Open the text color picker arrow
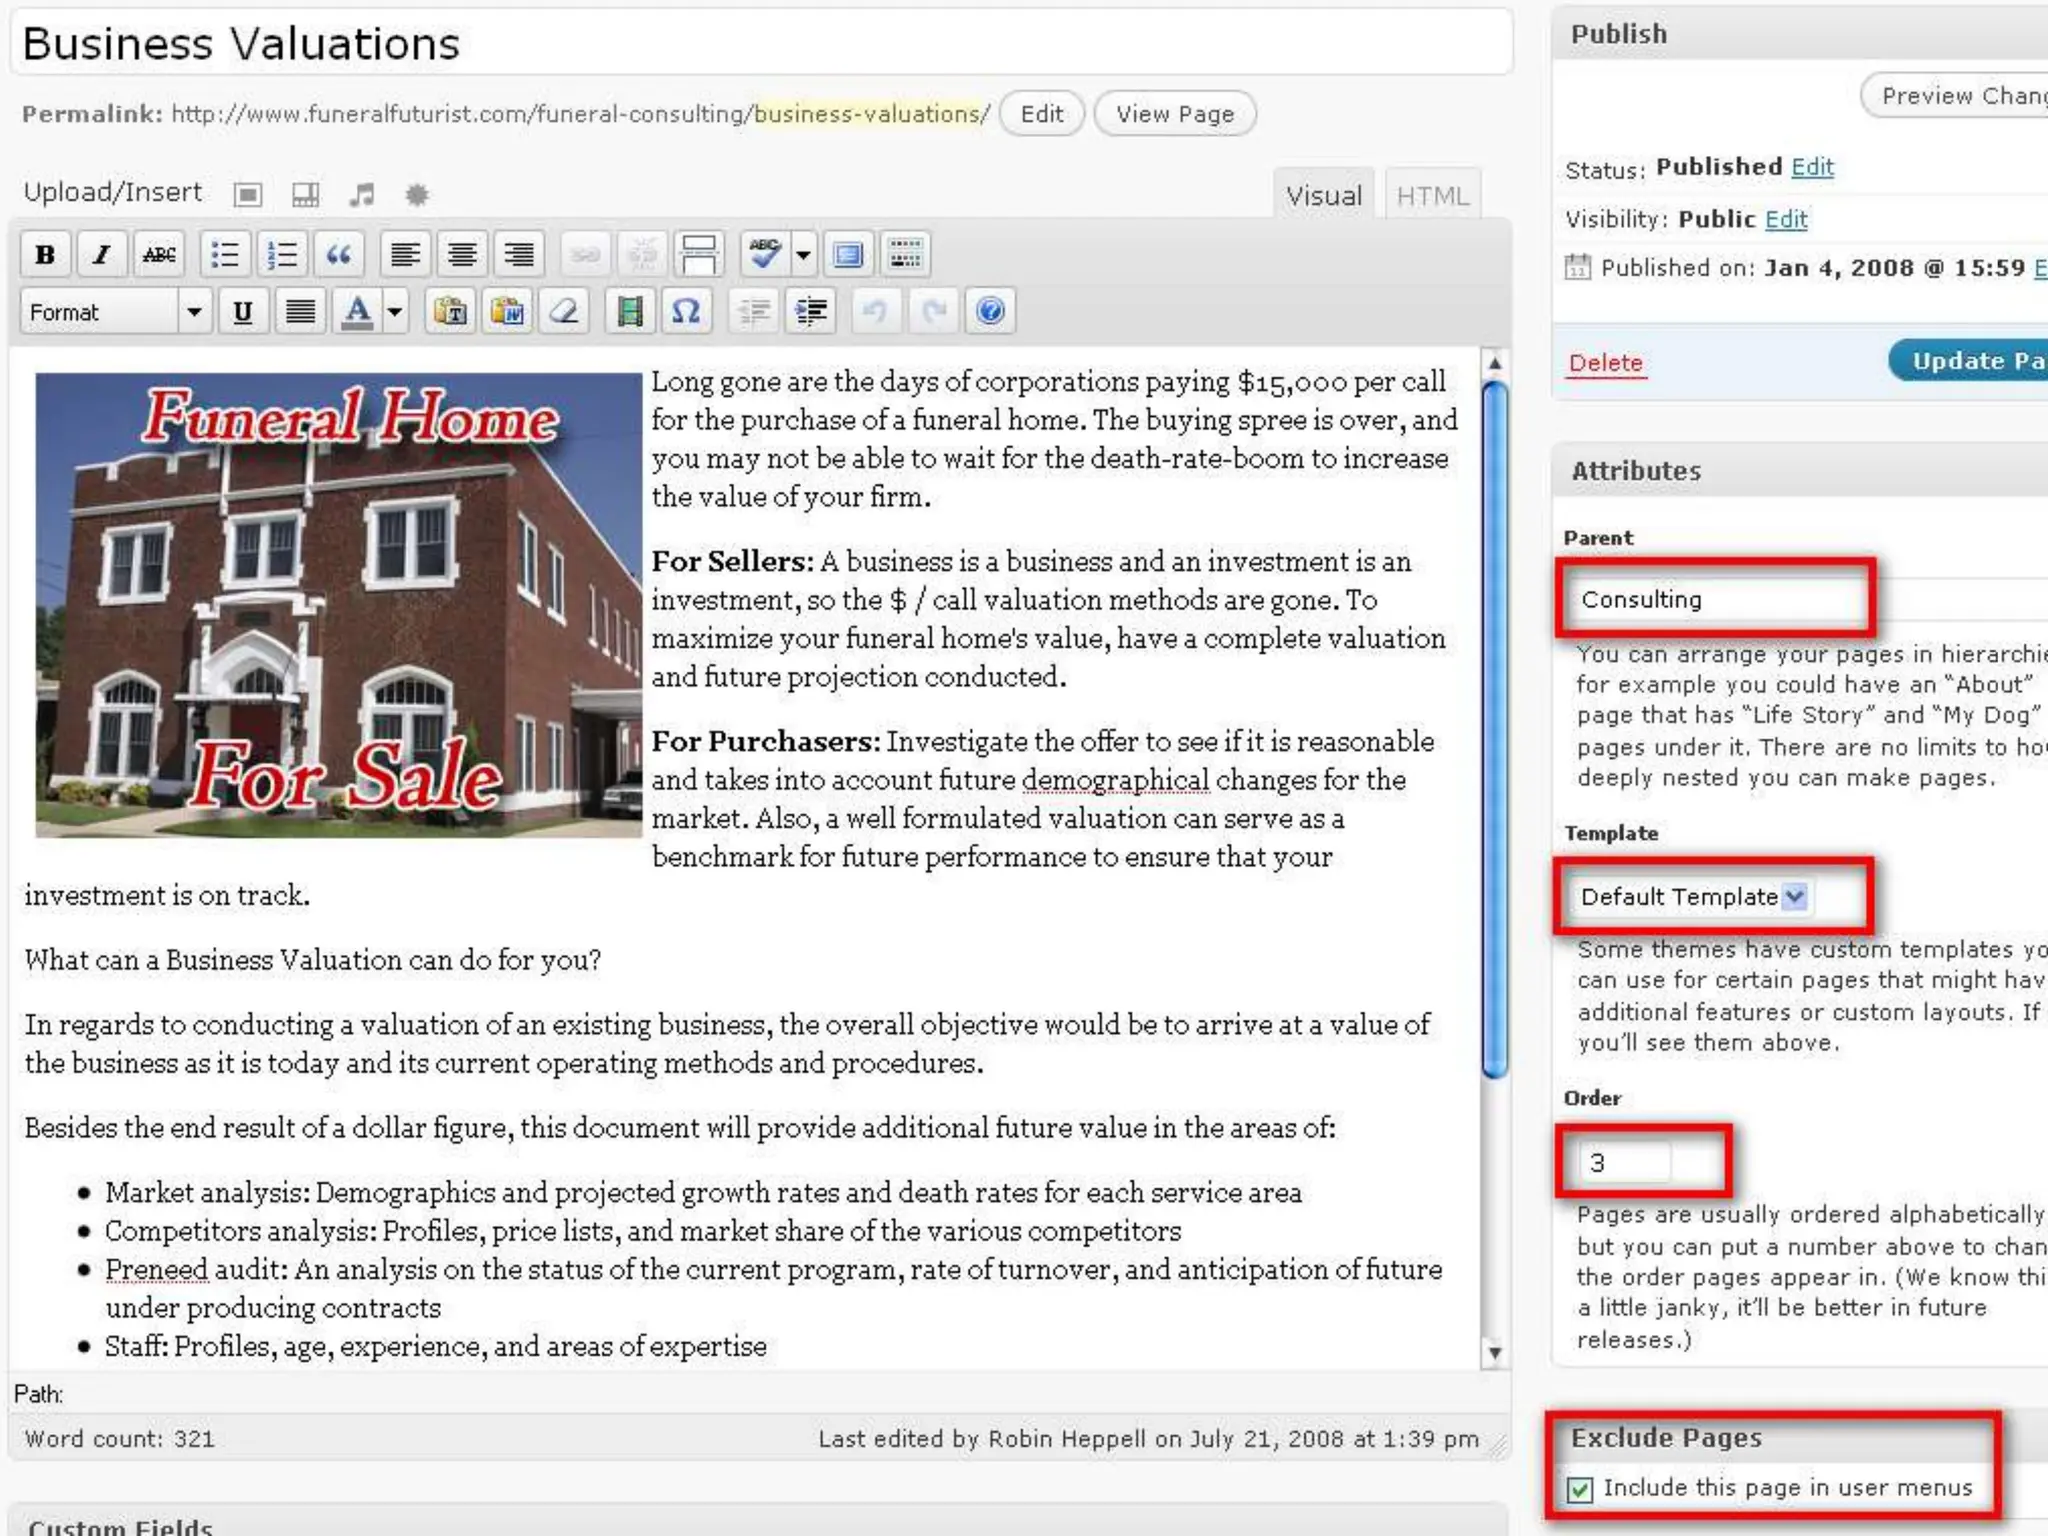This screenshot has width=2048, height=1536. tap(396, 312)
